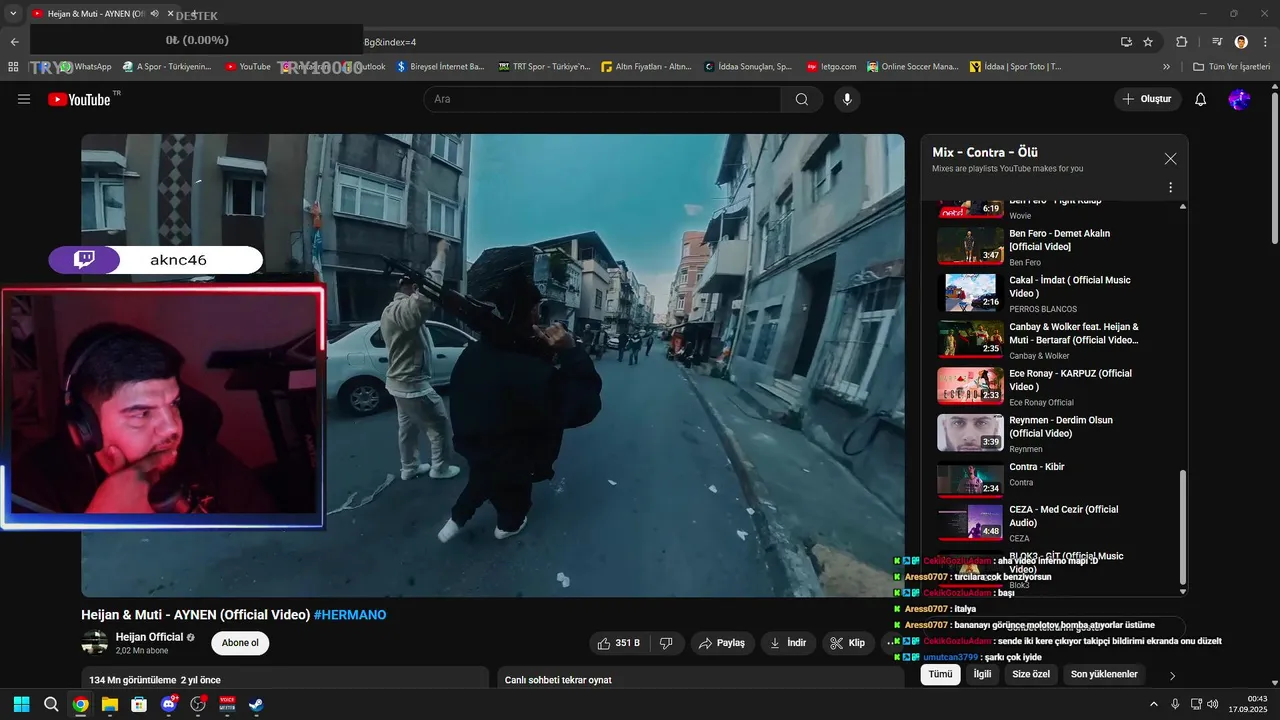This screenshot has width=1280, height=720.
Task: Mute the tab via its speaker icon
Action: tap(154, 14)
